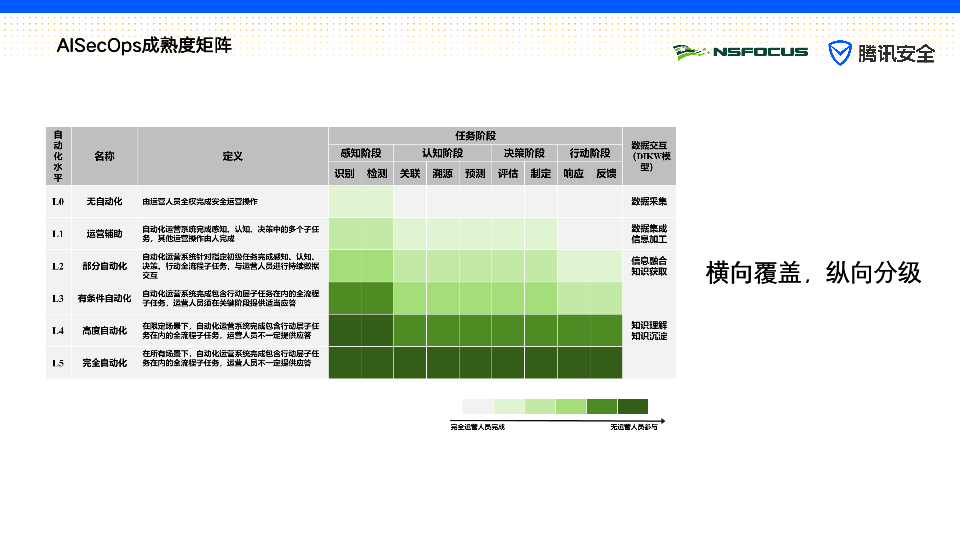Click the light gray legend swatch
This screenshot has height=540, width=960.
477,406
